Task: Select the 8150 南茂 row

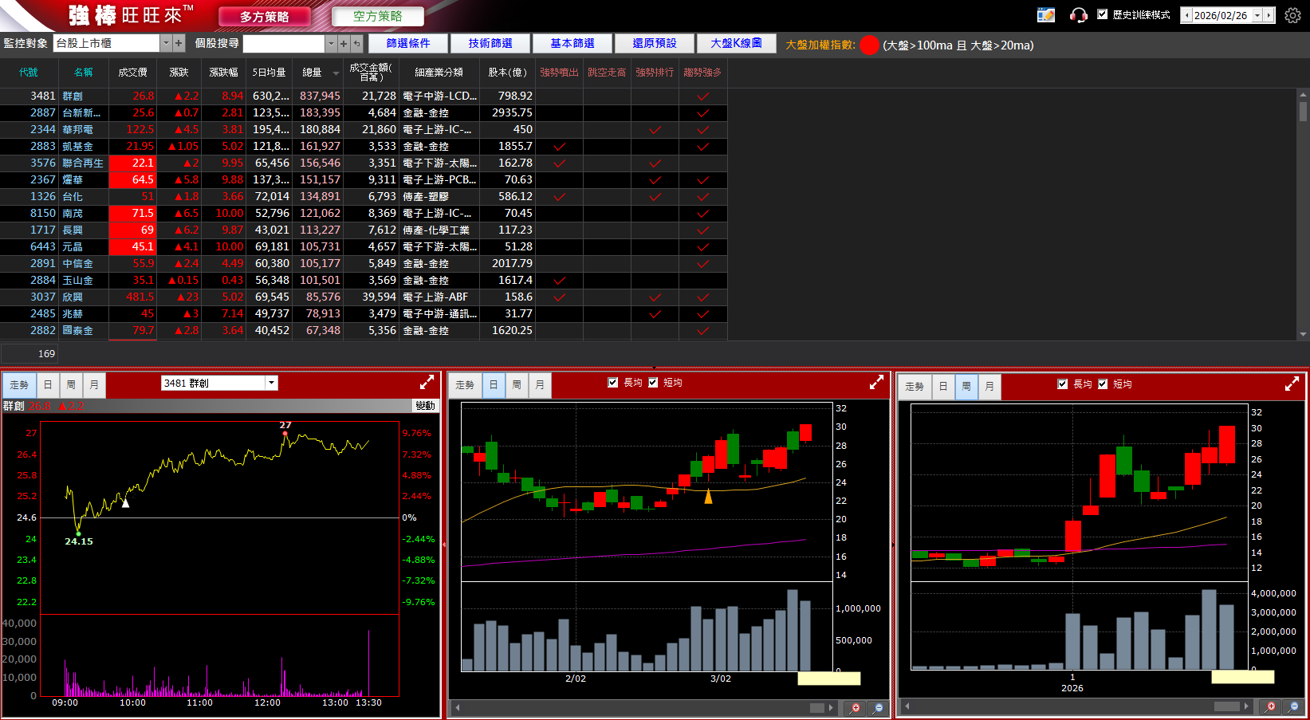Action: pyautogui.click(x=364, y=213)
